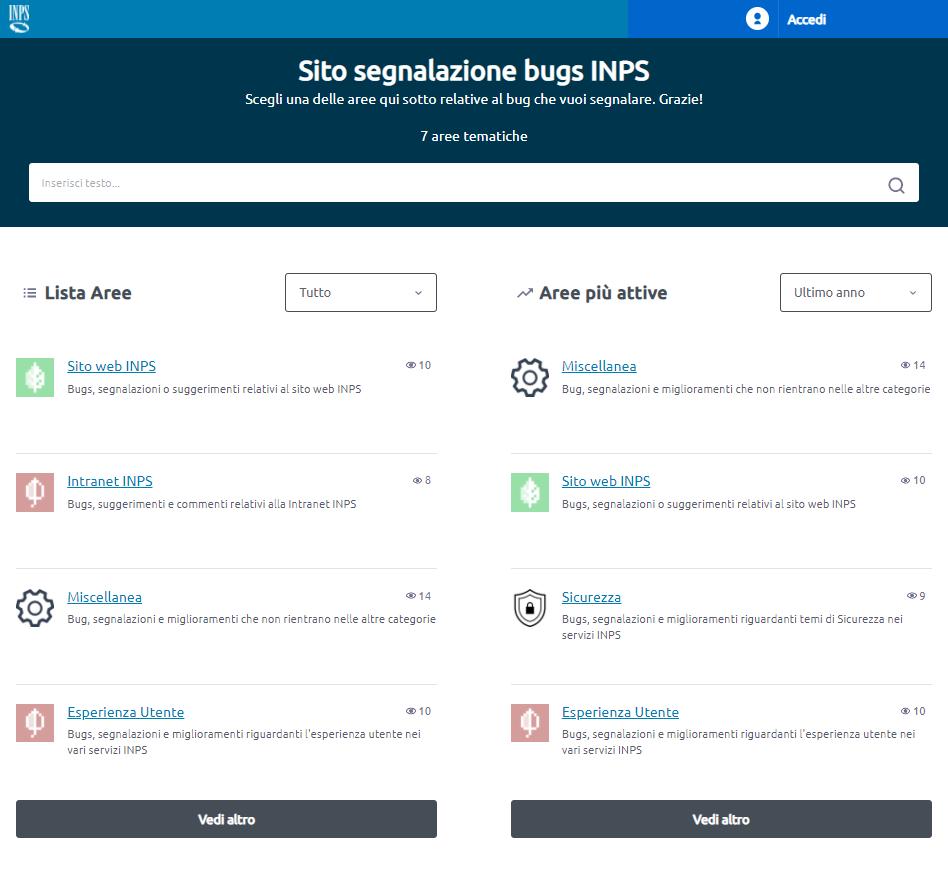Click views count 10 of Esperienza Utente in Aree più attive
Screen dimensions: 948x888
click(920, 711)
